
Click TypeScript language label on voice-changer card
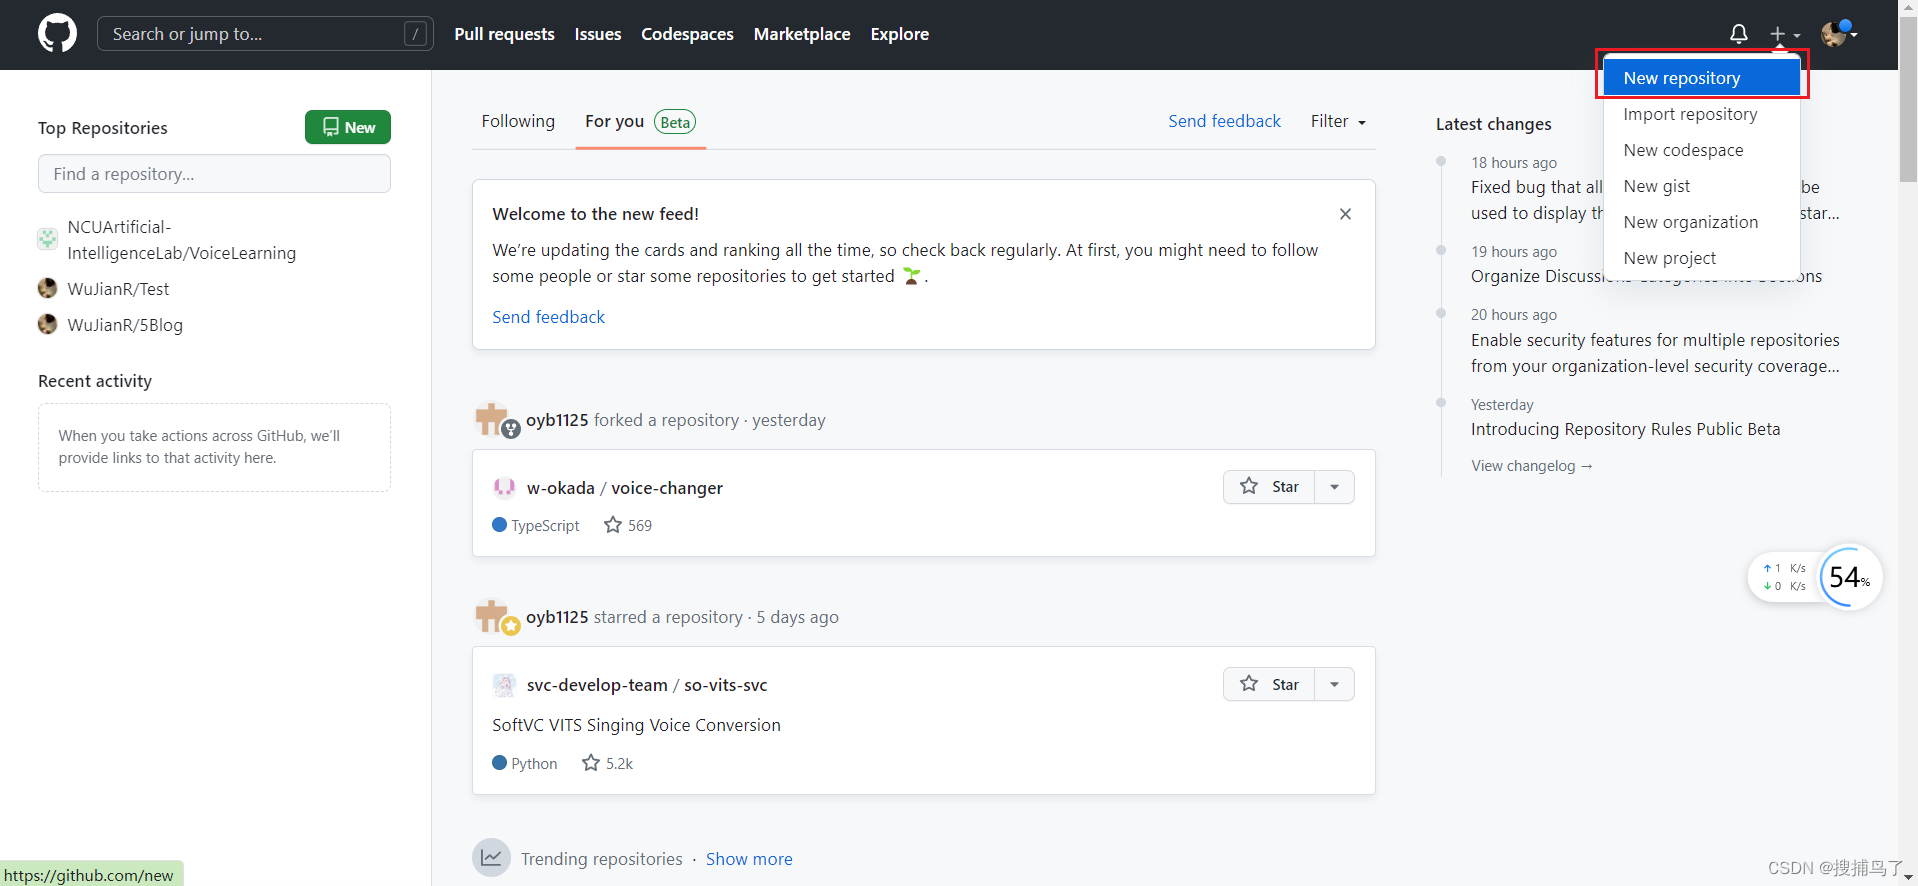tap(536, 525)
